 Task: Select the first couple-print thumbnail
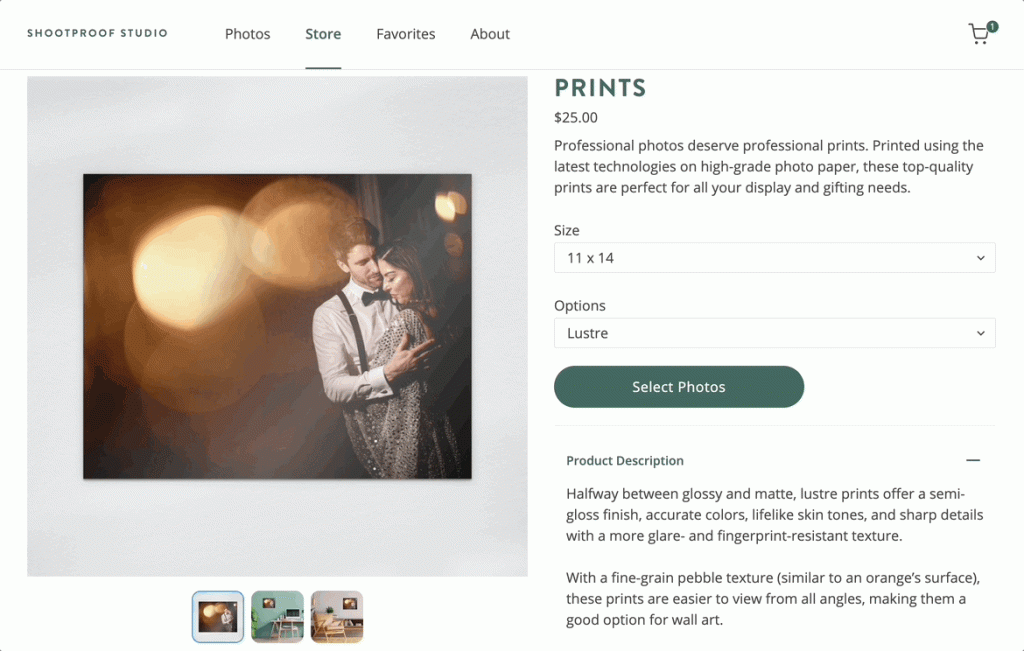pos(217,617)
